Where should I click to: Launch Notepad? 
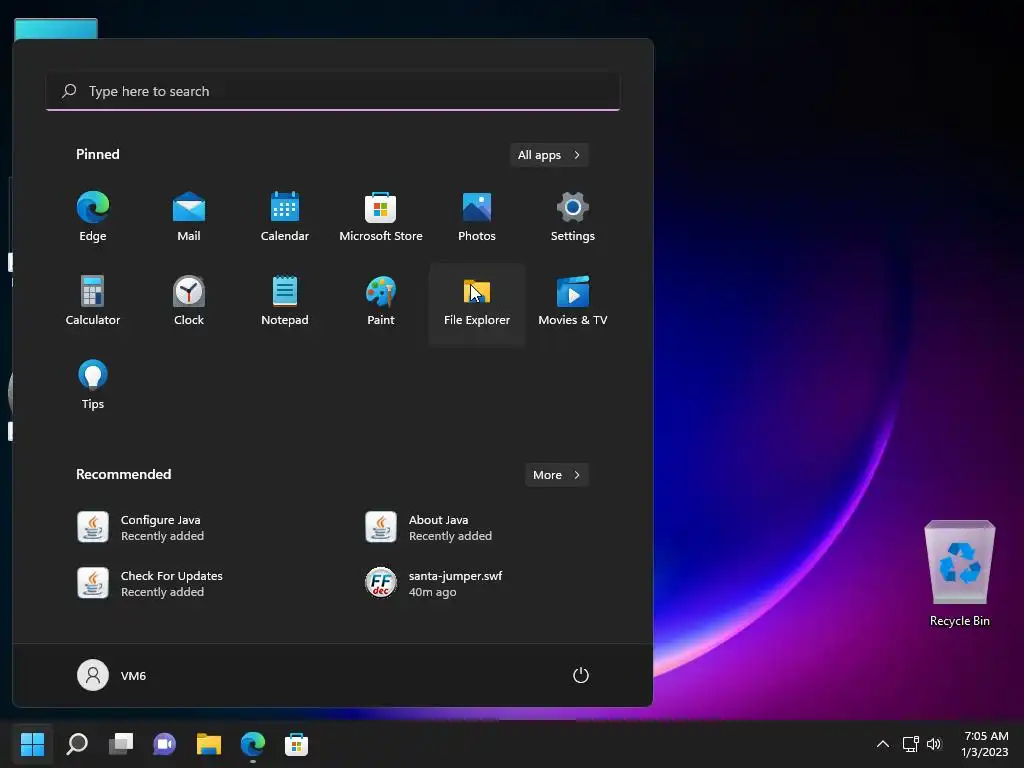[x=285, y=302]
